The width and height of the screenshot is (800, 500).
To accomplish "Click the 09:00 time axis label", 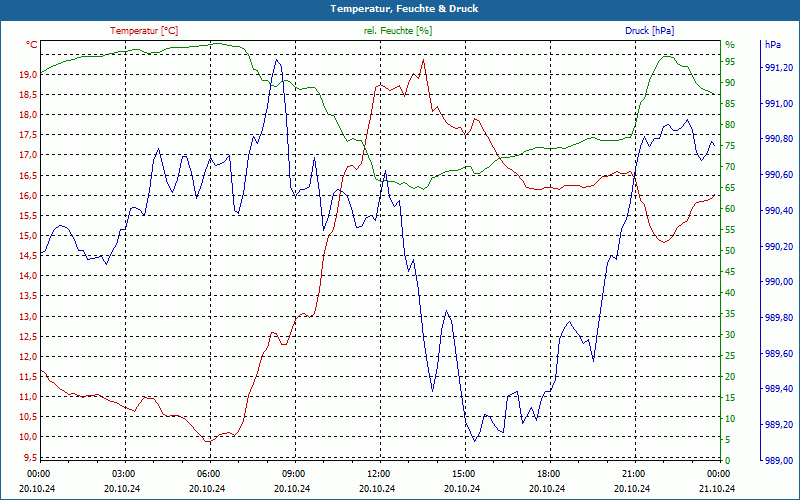I will point(293,474).
